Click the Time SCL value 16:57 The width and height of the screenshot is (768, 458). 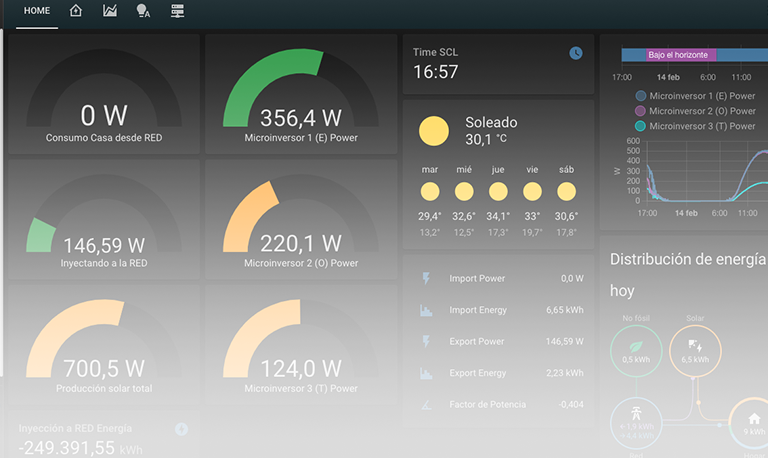click(x=435, y=72)
